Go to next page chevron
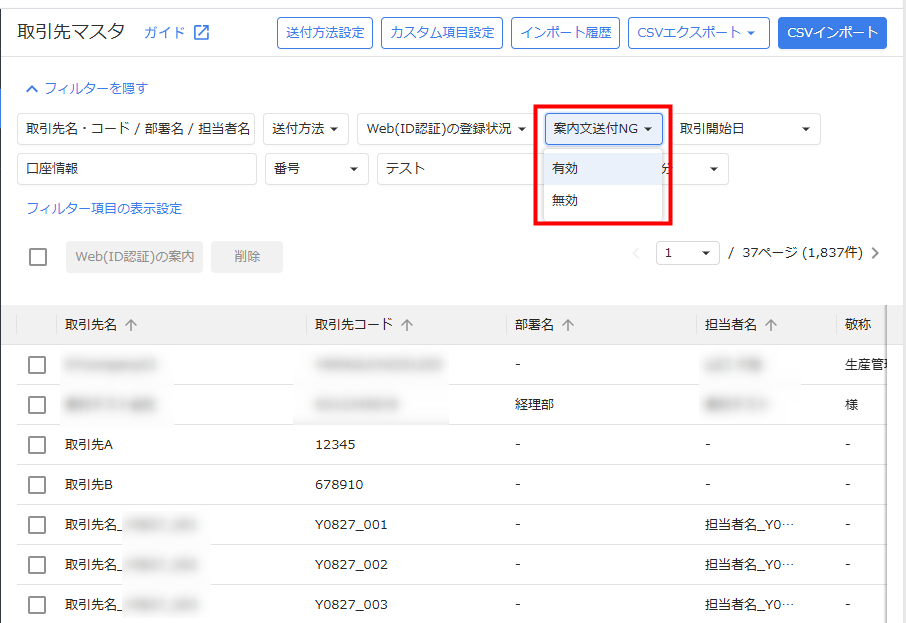The height and width of the screenshot is (623, 906). [x=876, y=253]
